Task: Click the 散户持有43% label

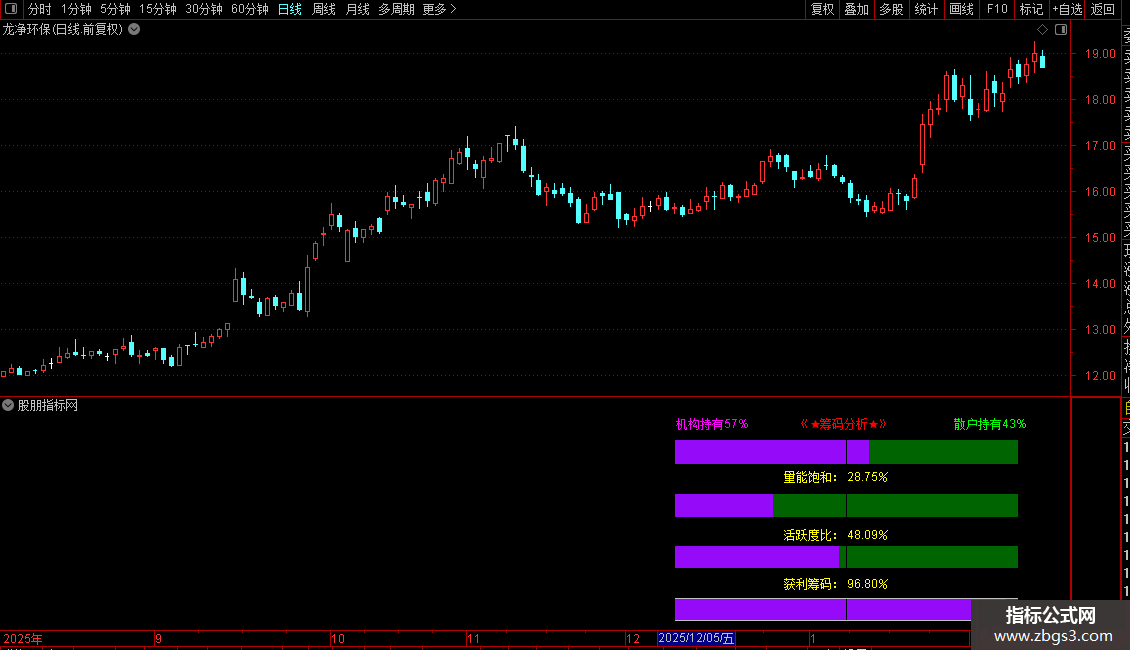Action: pyautogui.click(x=989, y=424)
